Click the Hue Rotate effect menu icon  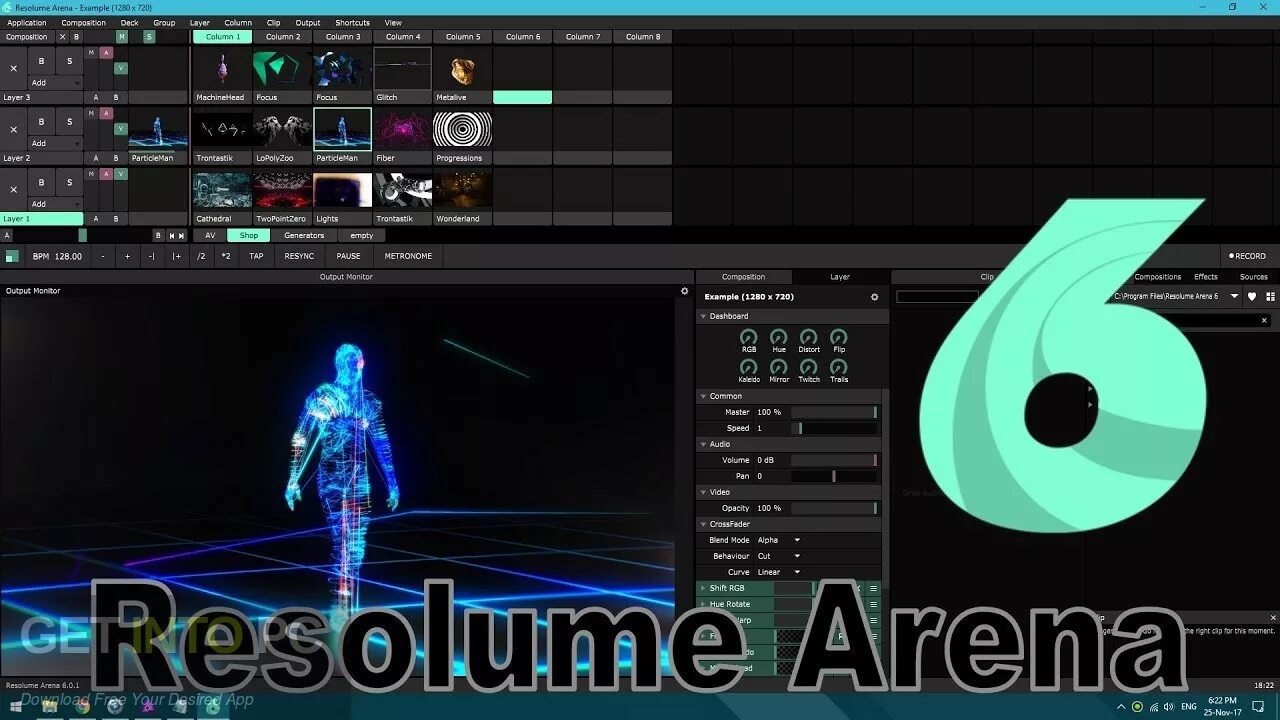click(873, 604)
